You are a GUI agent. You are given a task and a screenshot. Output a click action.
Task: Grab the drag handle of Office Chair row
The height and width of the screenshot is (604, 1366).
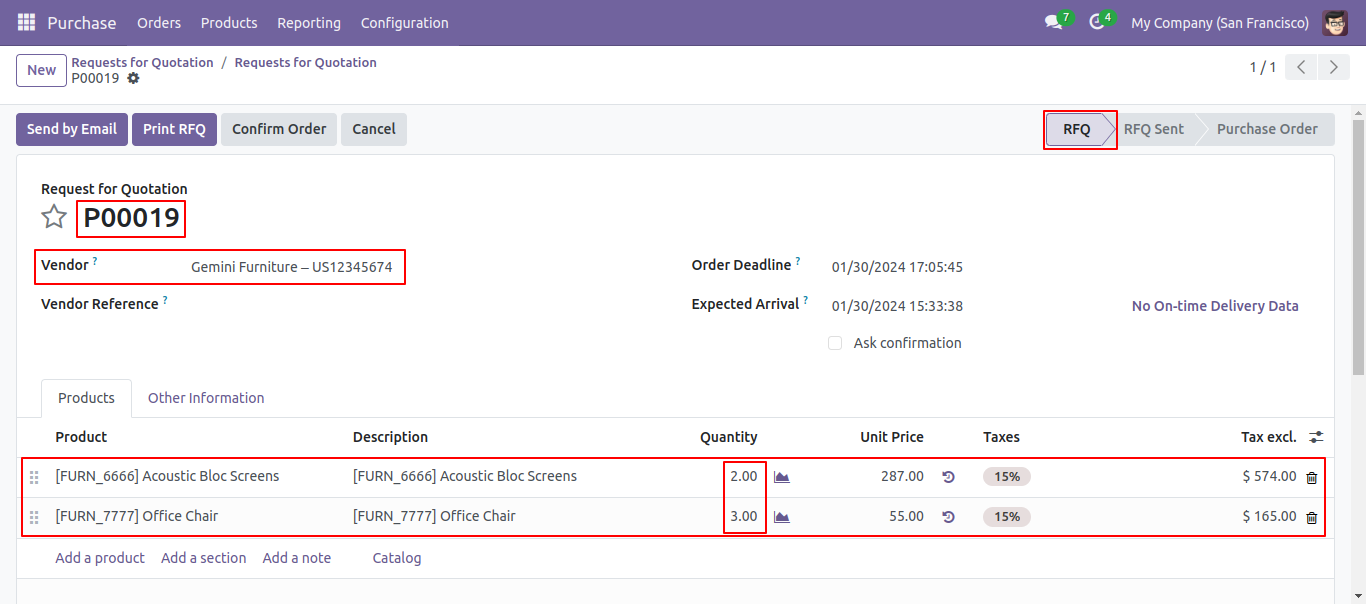click(34, 517)
